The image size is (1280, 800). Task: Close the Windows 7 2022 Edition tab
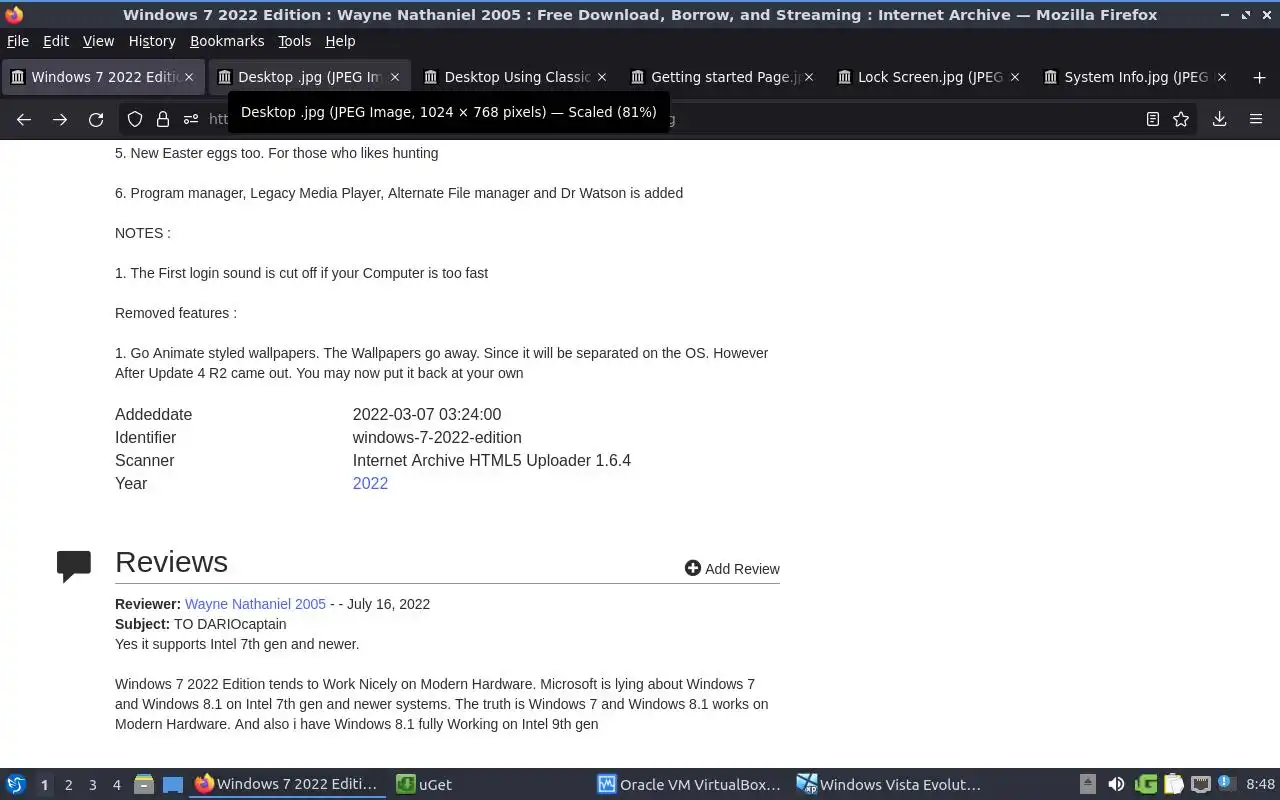[x=188, y=77]
